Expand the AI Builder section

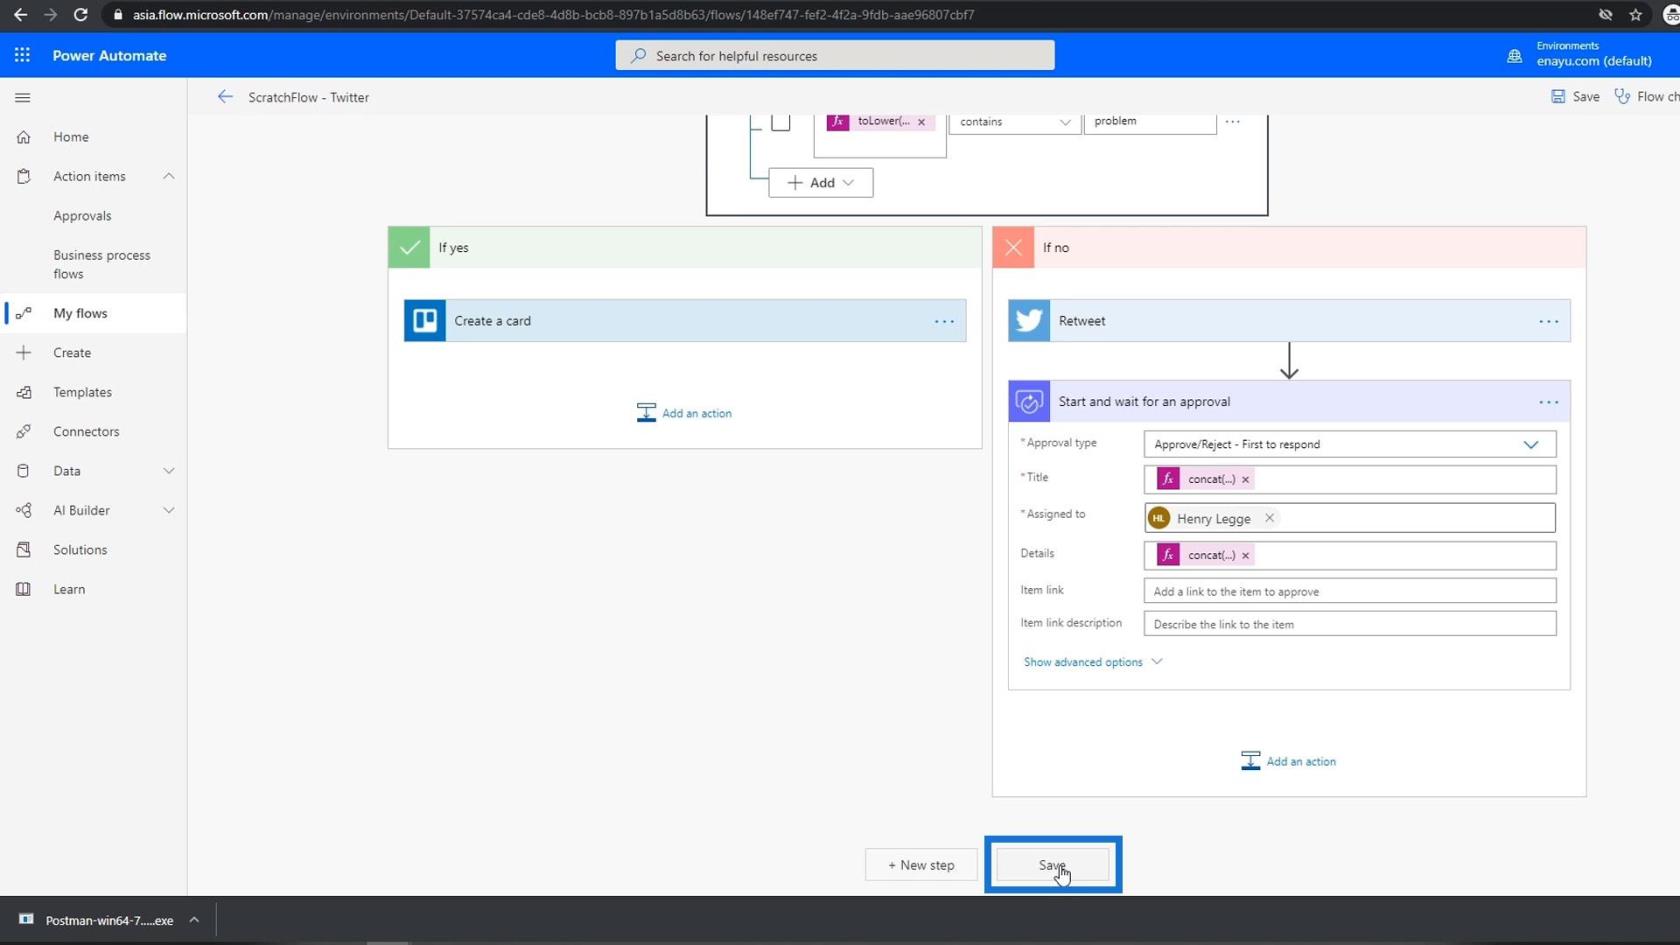pyautogui.click(x=168, y=510)
